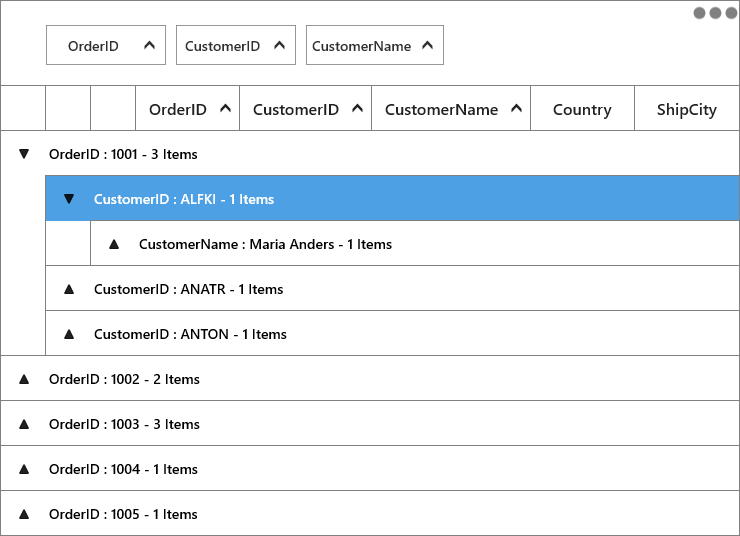Expand the OrderID : 1003 group
Screen dimensions: 740x536
[x=24, y=424]
